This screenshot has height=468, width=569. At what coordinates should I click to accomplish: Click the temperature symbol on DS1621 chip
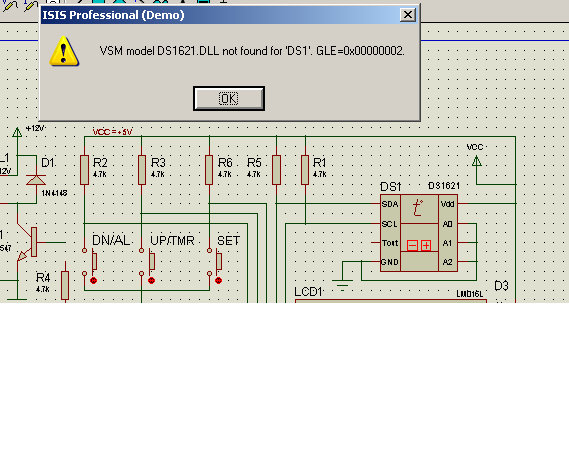click(418, 208)
